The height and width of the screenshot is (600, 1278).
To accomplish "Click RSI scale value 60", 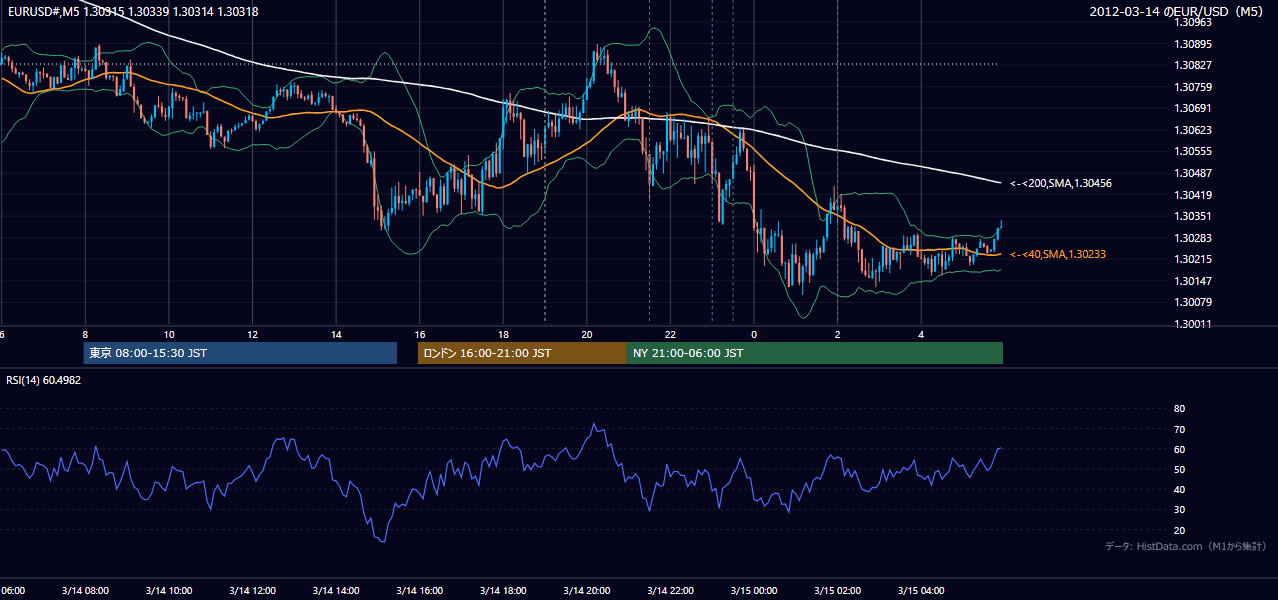I will (1179, 449).
